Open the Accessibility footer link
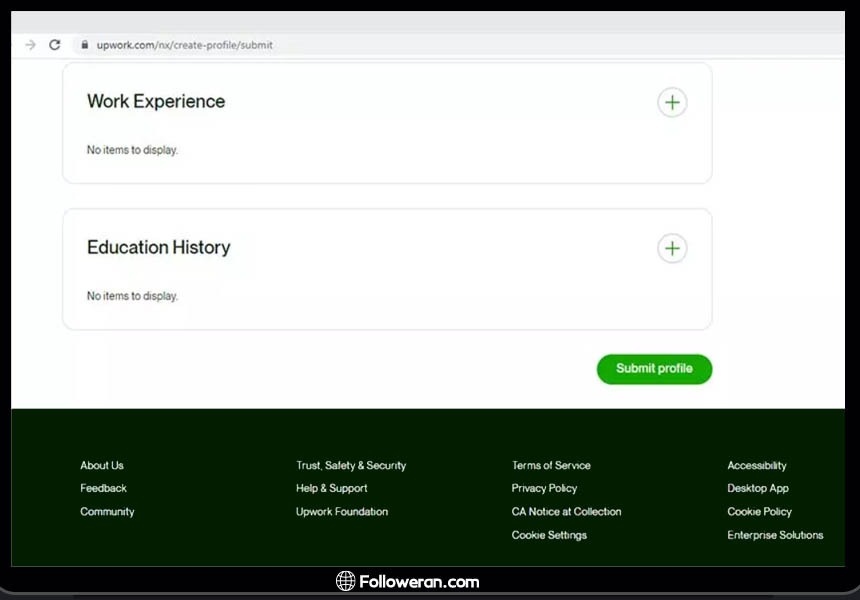Image resolution: width=860 pixels, height=600 pixels. point(757,465)
